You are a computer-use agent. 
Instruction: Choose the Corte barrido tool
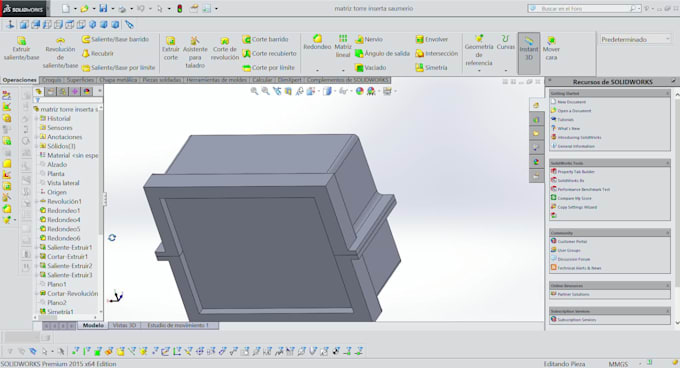265,39
